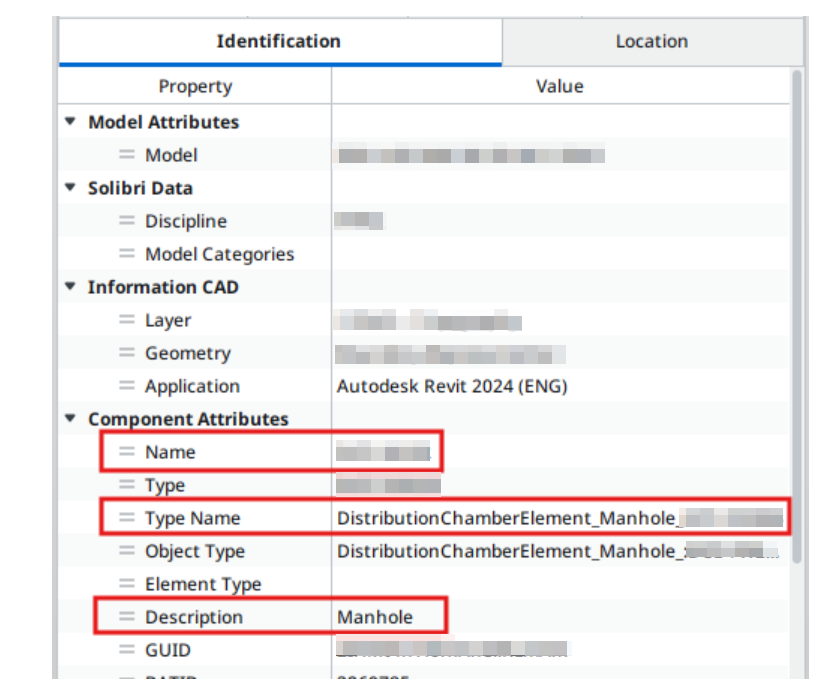This screenshot has width=838, height=695.
Task: Collapse the Solibri Data section
Action: (70, 188)
